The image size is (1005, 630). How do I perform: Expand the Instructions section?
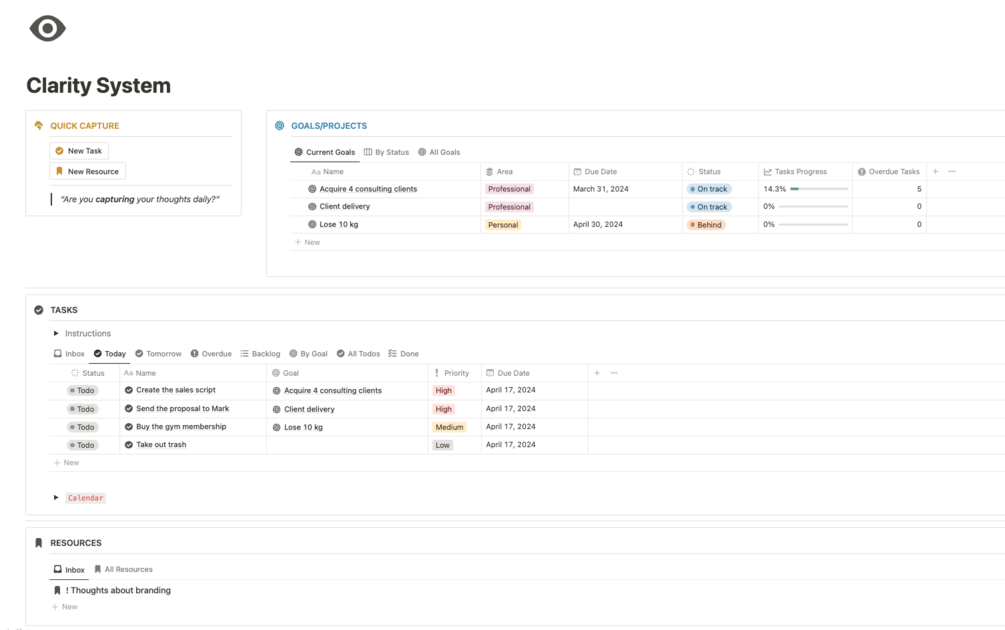[x=56, y=333]
